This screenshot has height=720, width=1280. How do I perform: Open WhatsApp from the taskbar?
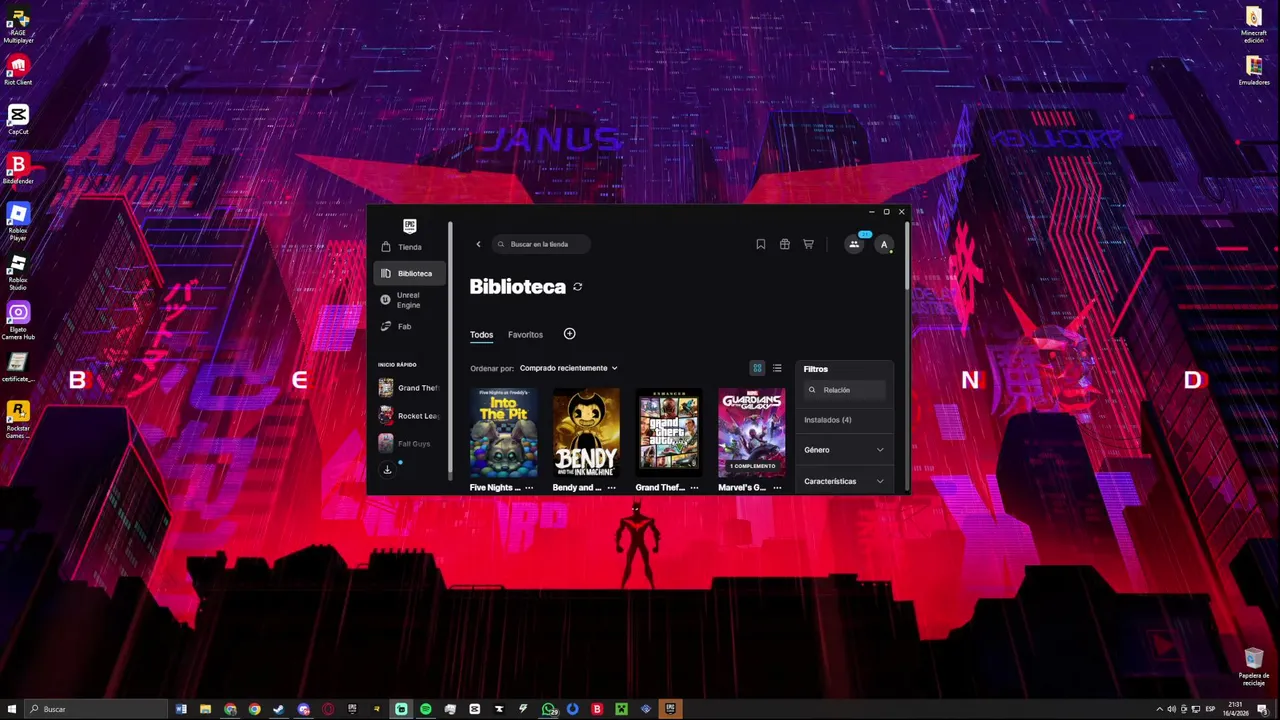pyautogui.click(x=548, y=709)
